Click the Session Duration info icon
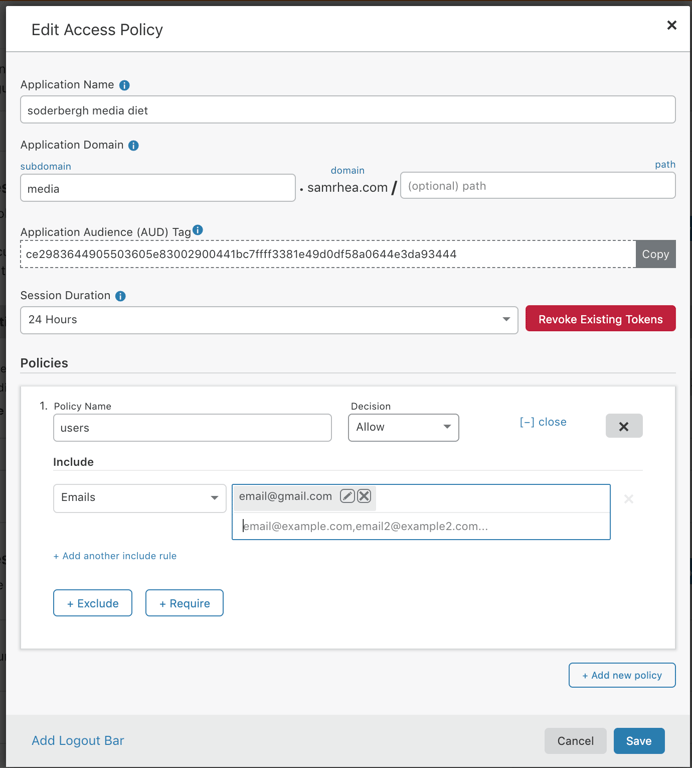Screen dimensions: 692x768 [120, 296]
